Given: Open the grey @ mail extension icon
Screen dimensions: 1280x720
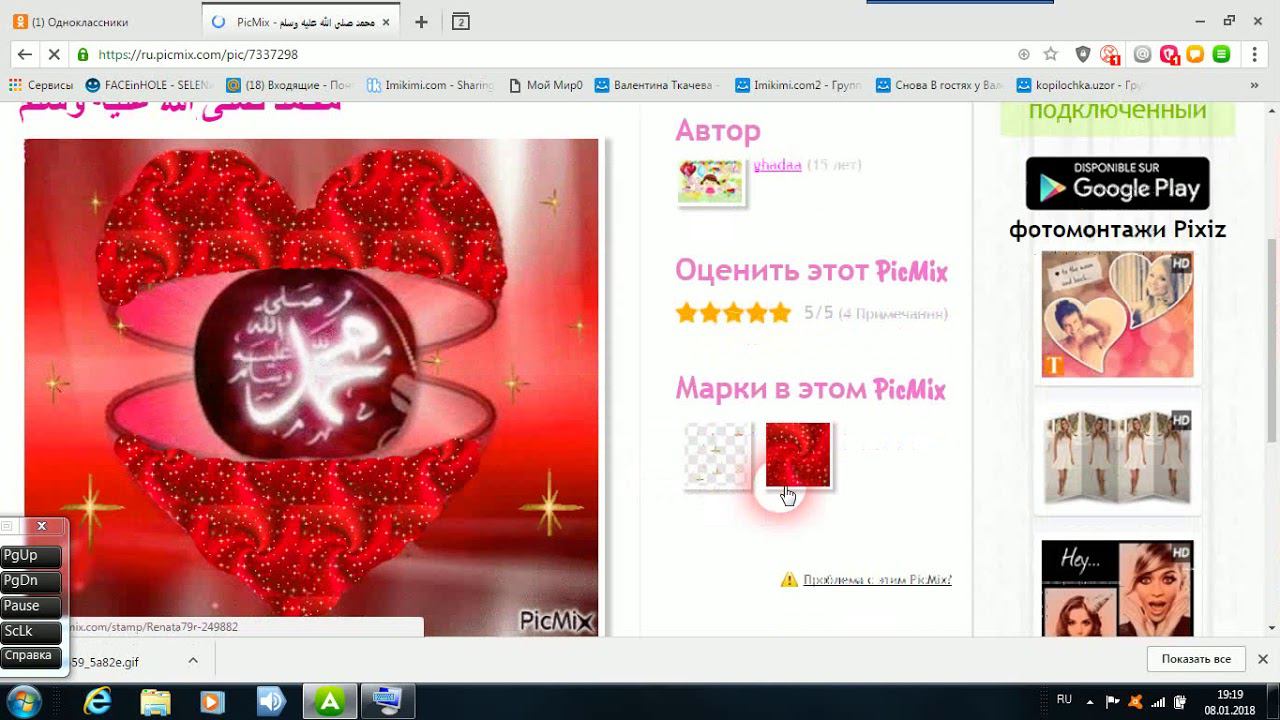Looking at the screenshot, I should click(1142, 54).
